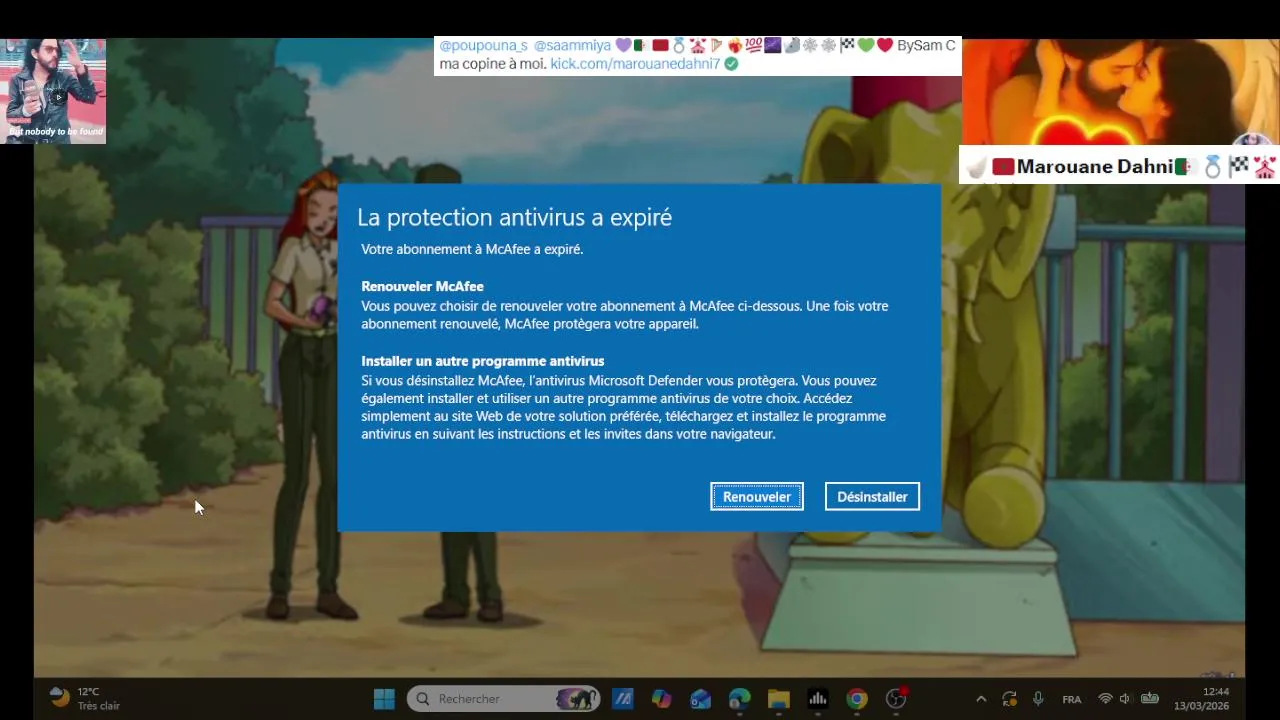Screen dimensions: 1280x720
Task: Click the Marouane Dahni name banner
Action: pyautogui.click(x=1119, y=166)
